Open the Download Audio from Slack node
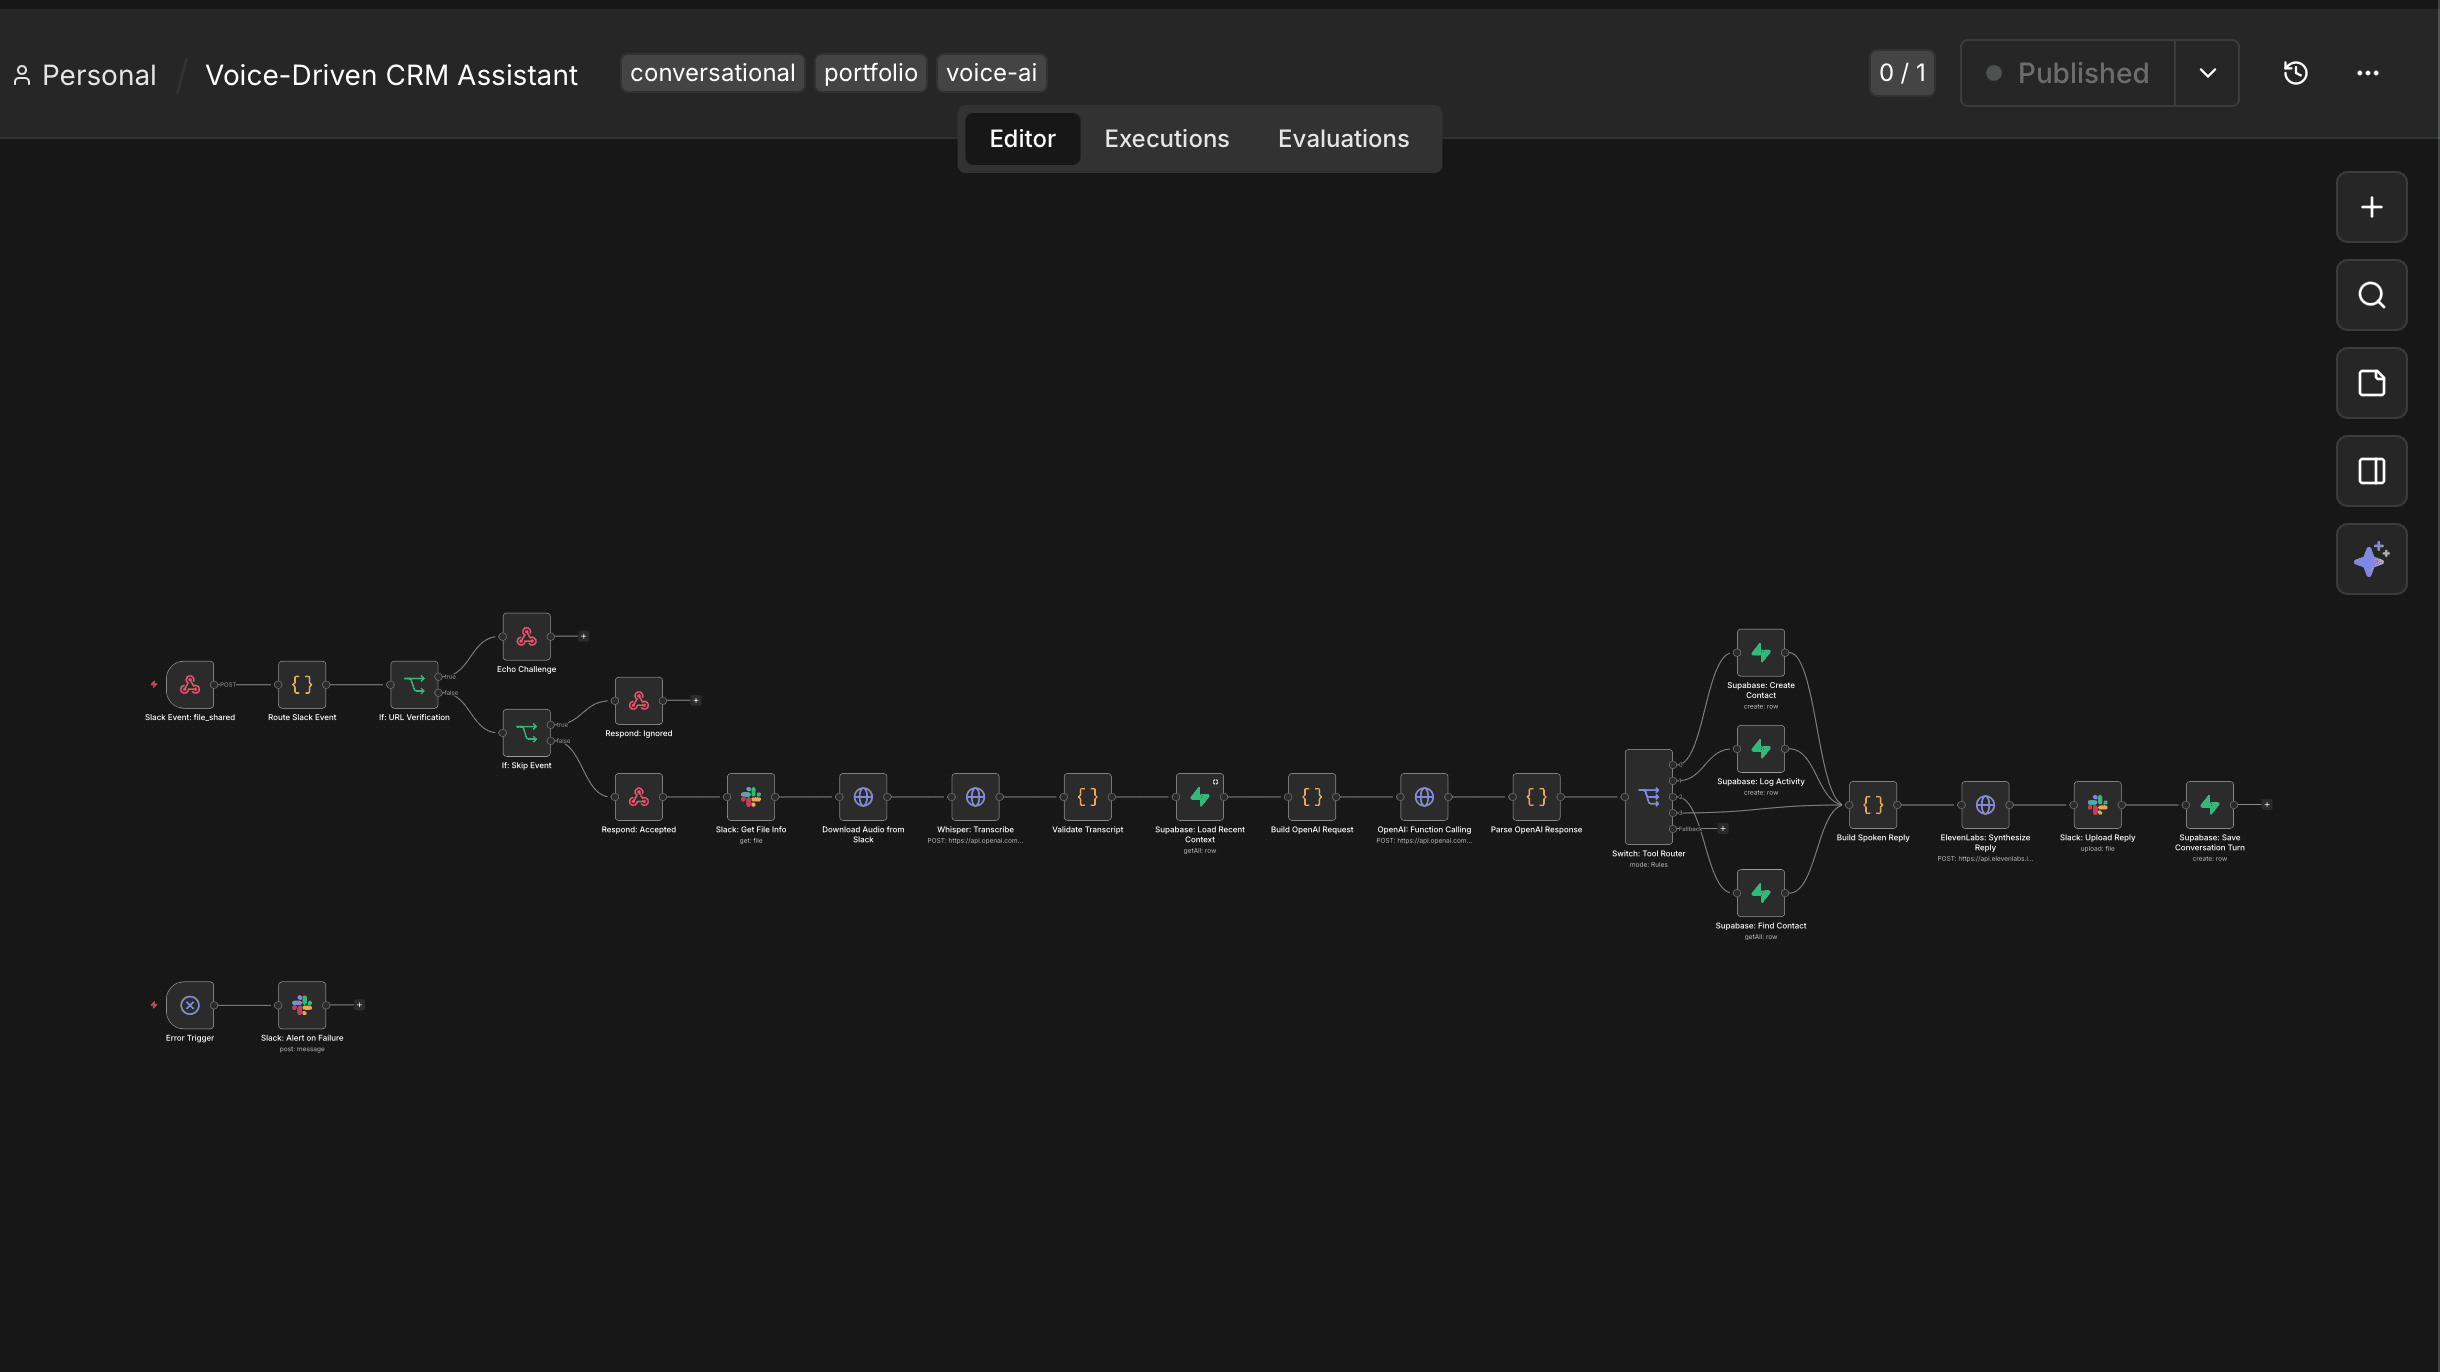The image size is (2440, 1372). [x=863, y=797]
